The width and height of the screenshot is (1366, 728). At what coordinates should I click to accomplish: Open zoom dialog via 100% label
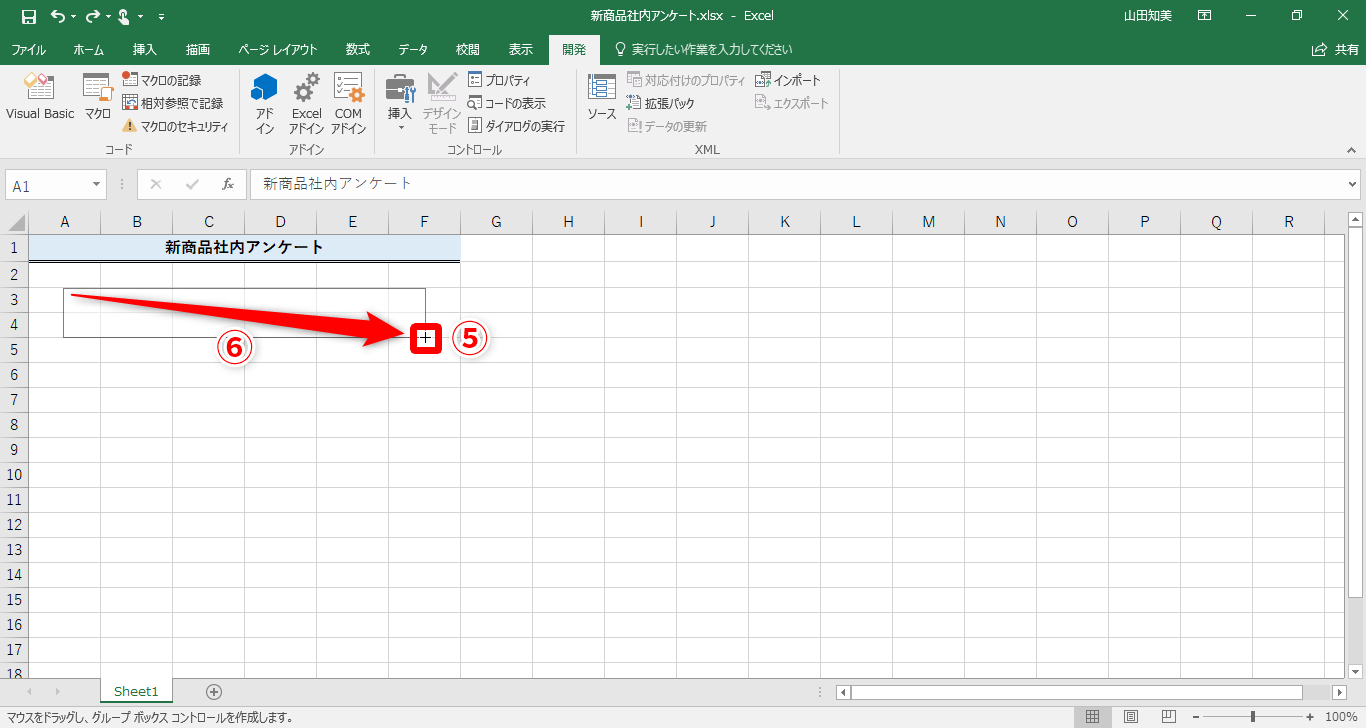1341,716
